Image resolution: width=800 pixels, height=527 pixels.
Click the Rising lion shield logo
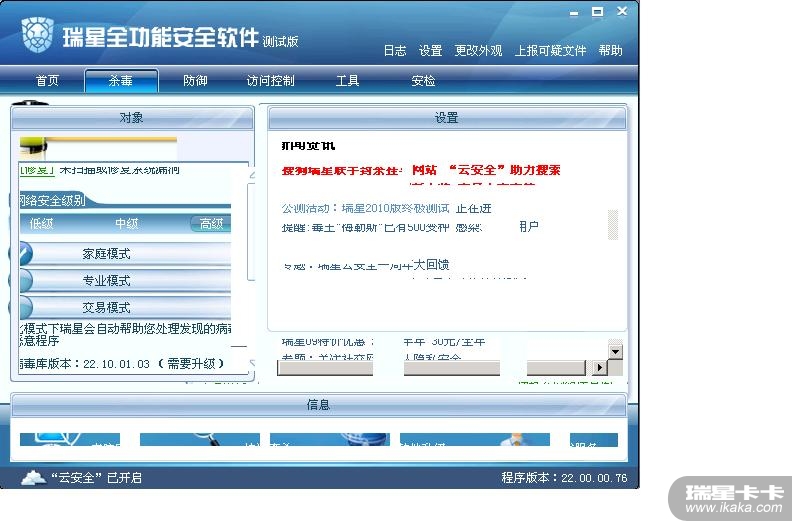coord(38,34)
